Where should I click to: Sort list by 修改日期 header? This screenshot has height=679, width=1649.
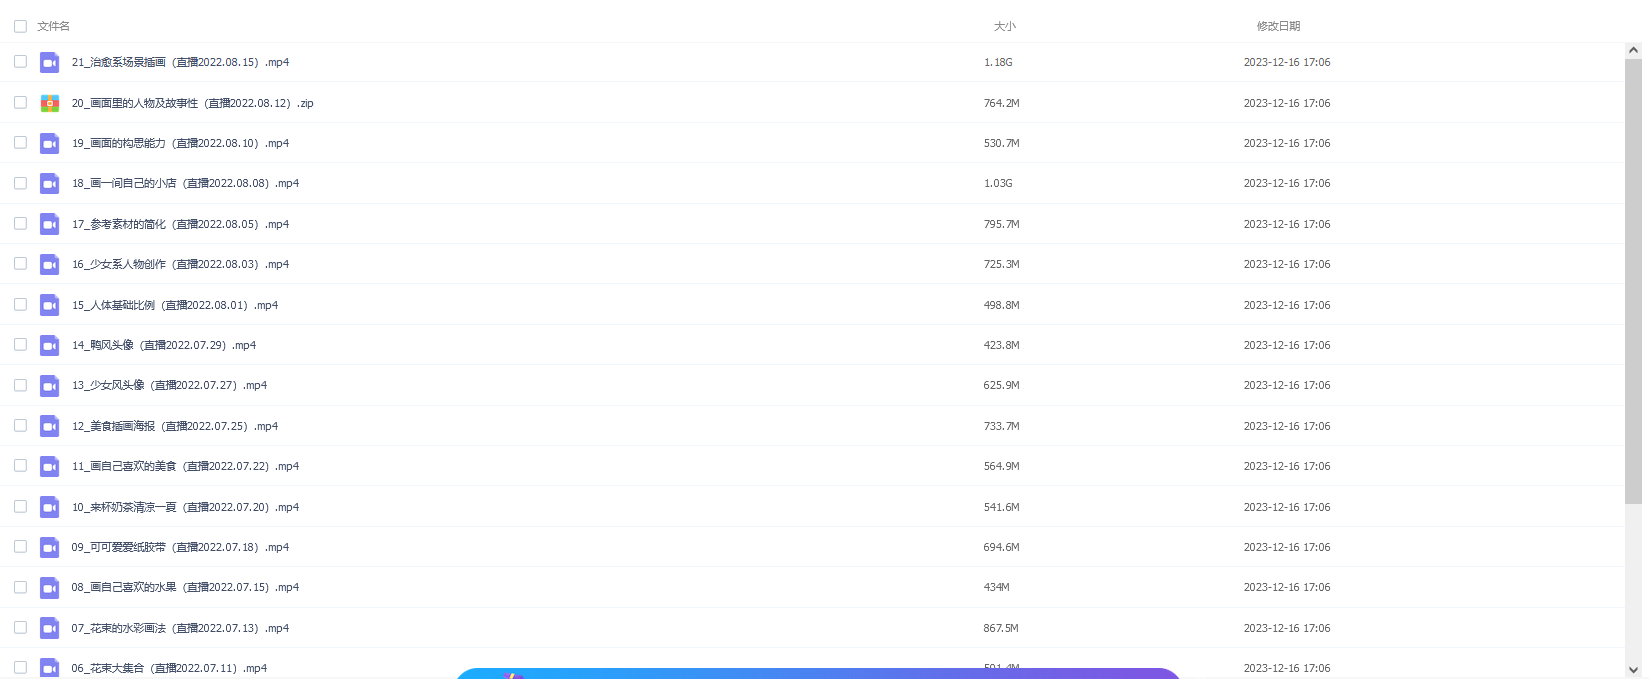point(1278,26)
